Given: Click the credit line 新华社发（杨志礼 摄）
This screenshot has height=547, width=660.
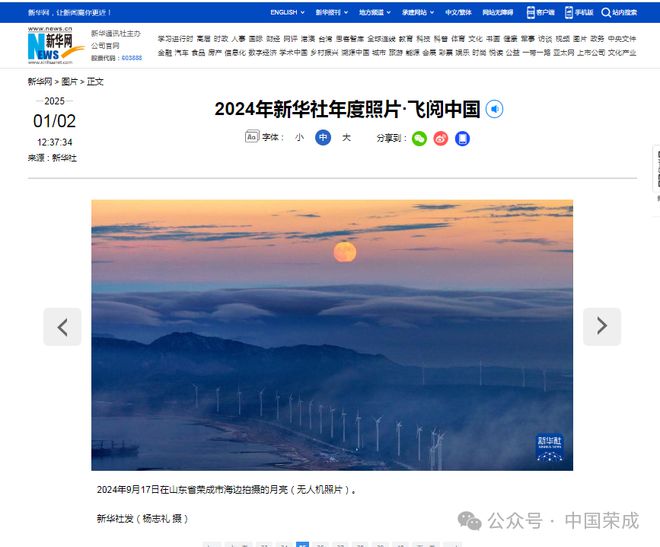Looking at the screenshot, I should click(x=142, y=518).
